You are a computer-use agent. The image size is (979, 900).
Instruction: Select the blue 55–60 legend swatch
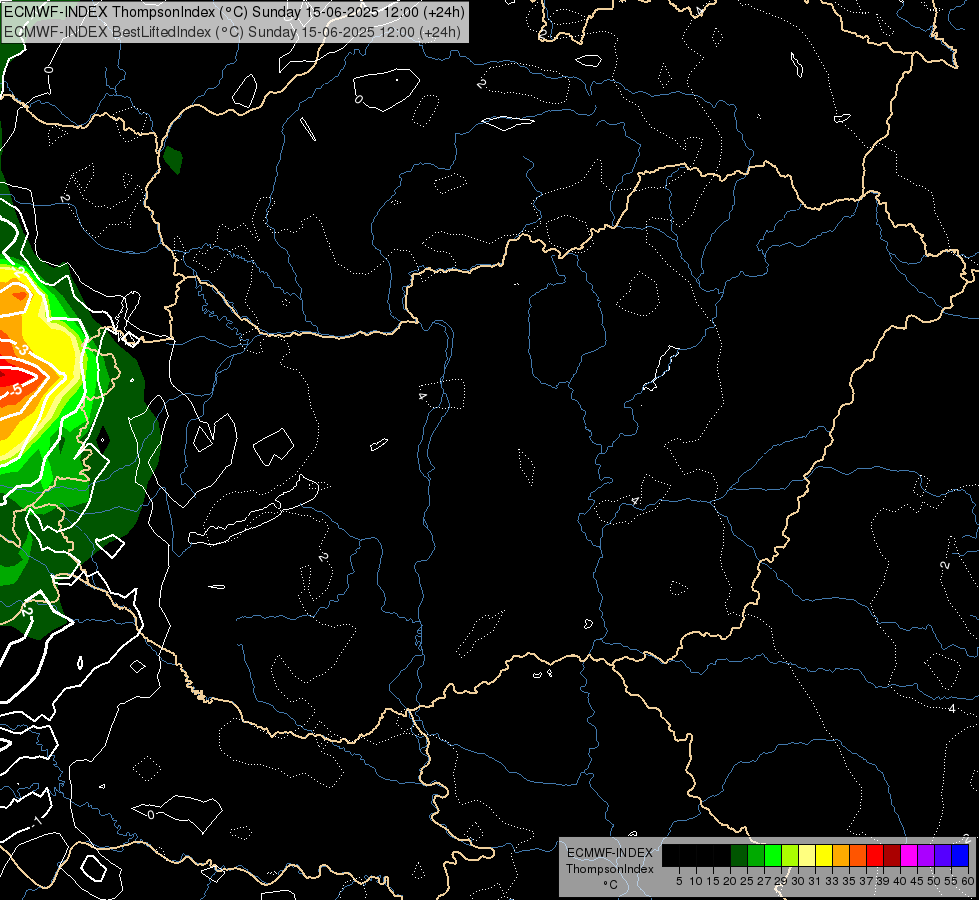[x=960, y=855]
